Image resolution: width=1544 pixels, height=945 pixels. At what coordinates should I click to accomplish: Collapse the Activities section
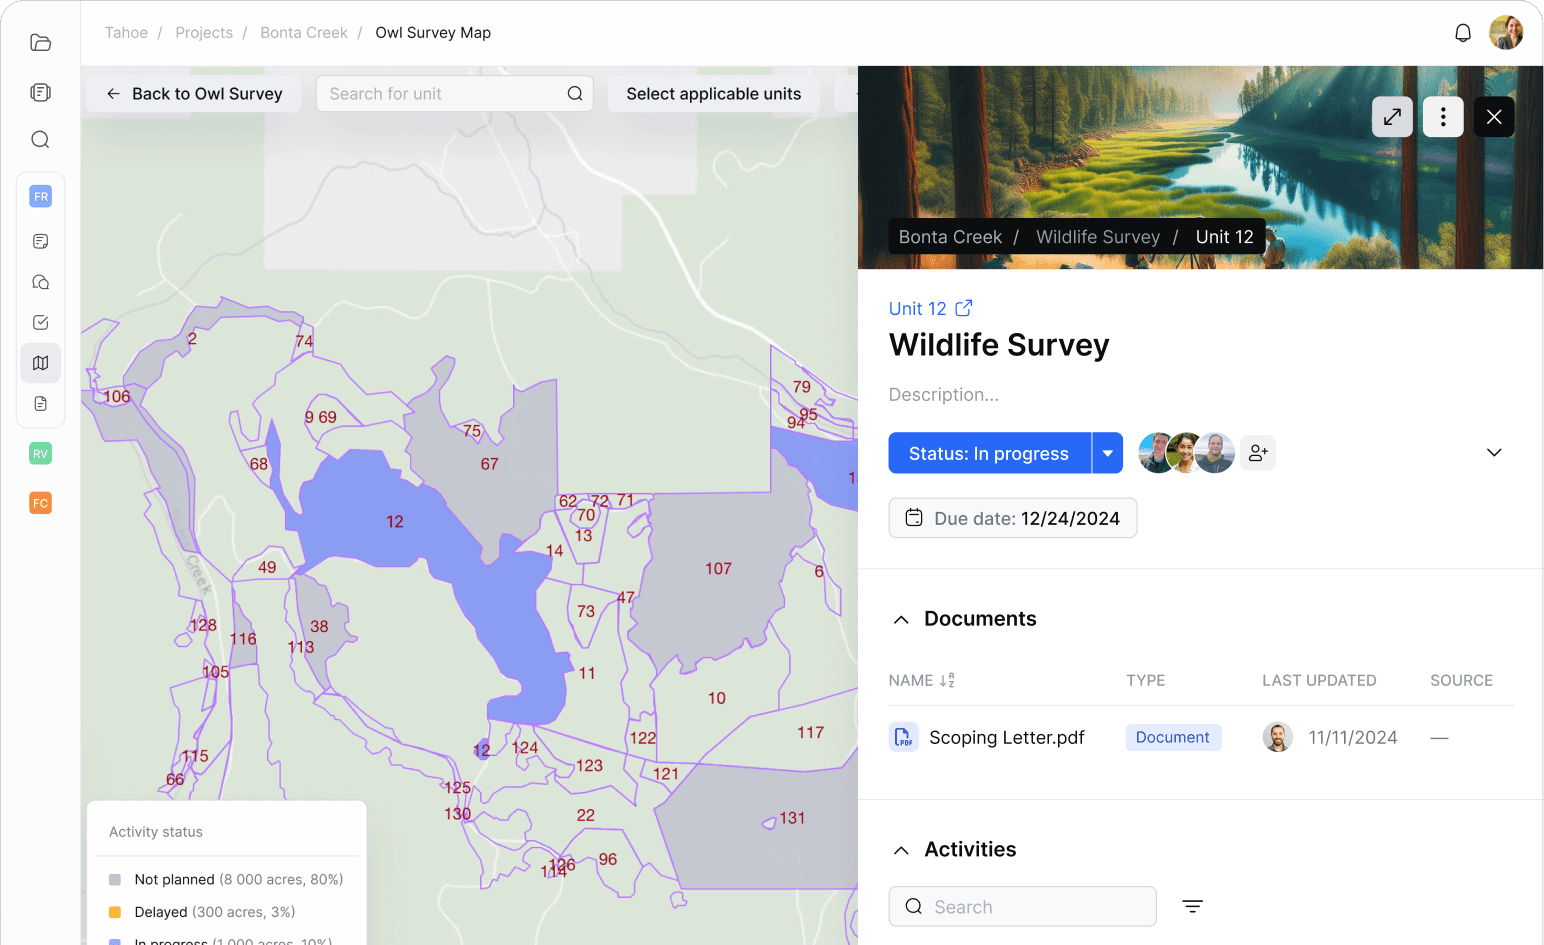[x=900, y=849]
